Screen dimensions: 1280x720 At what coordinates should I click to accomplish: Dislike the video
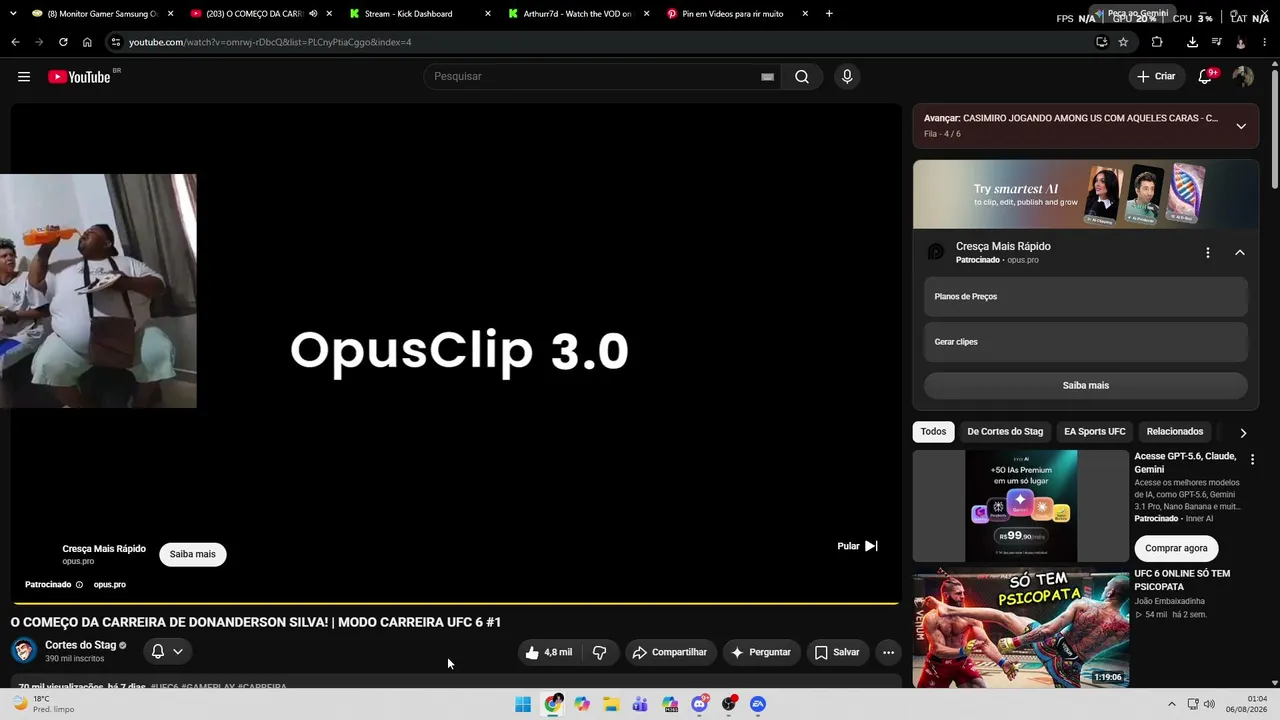[x=599, y=652]
